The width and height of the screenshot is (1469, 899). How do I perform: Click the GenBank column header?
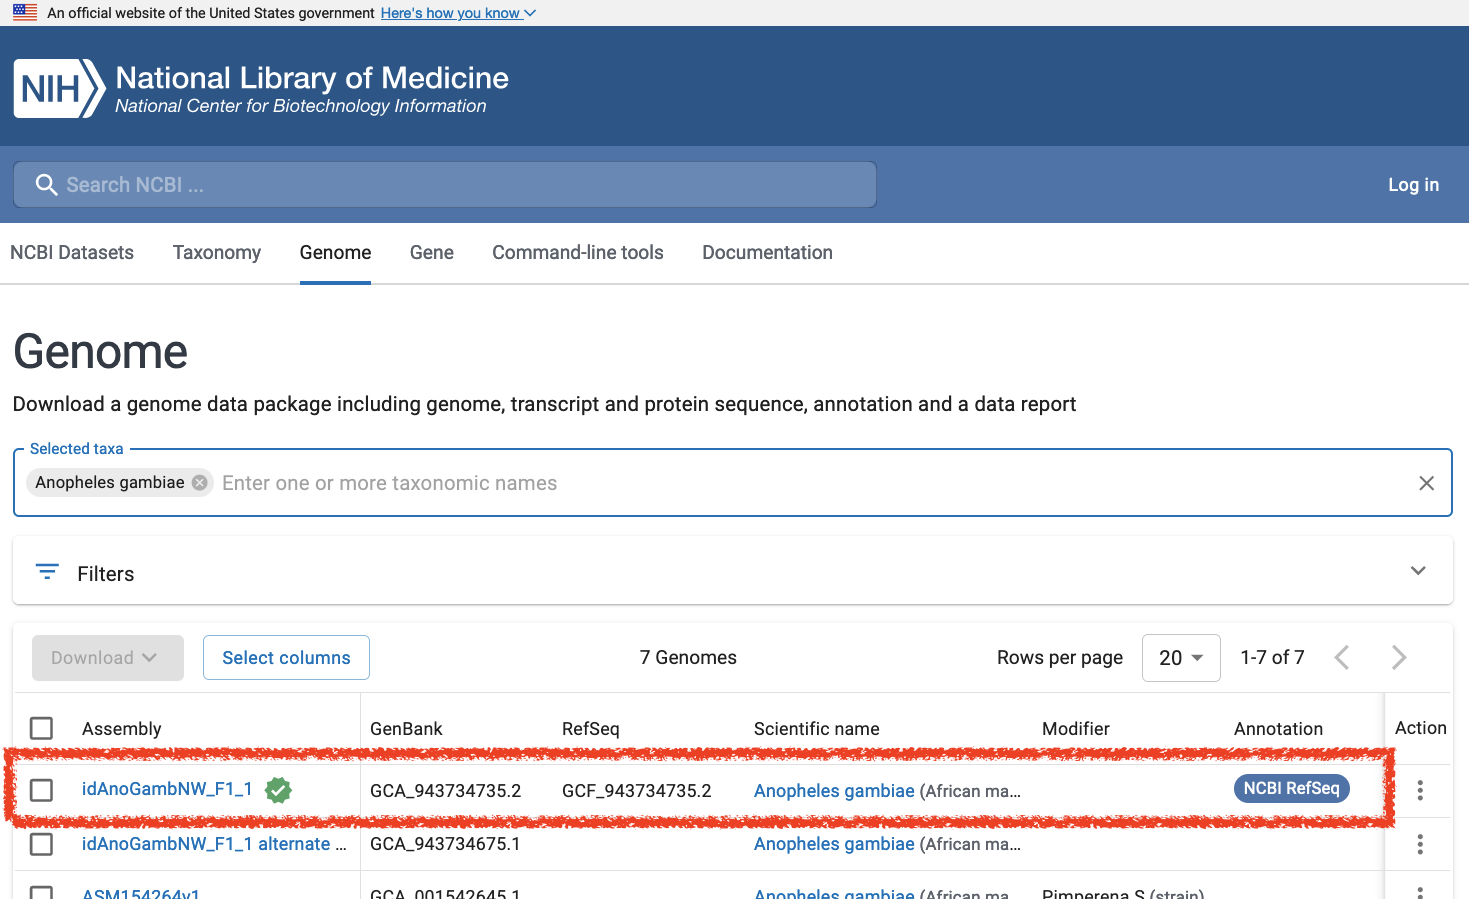click(406, 729)
